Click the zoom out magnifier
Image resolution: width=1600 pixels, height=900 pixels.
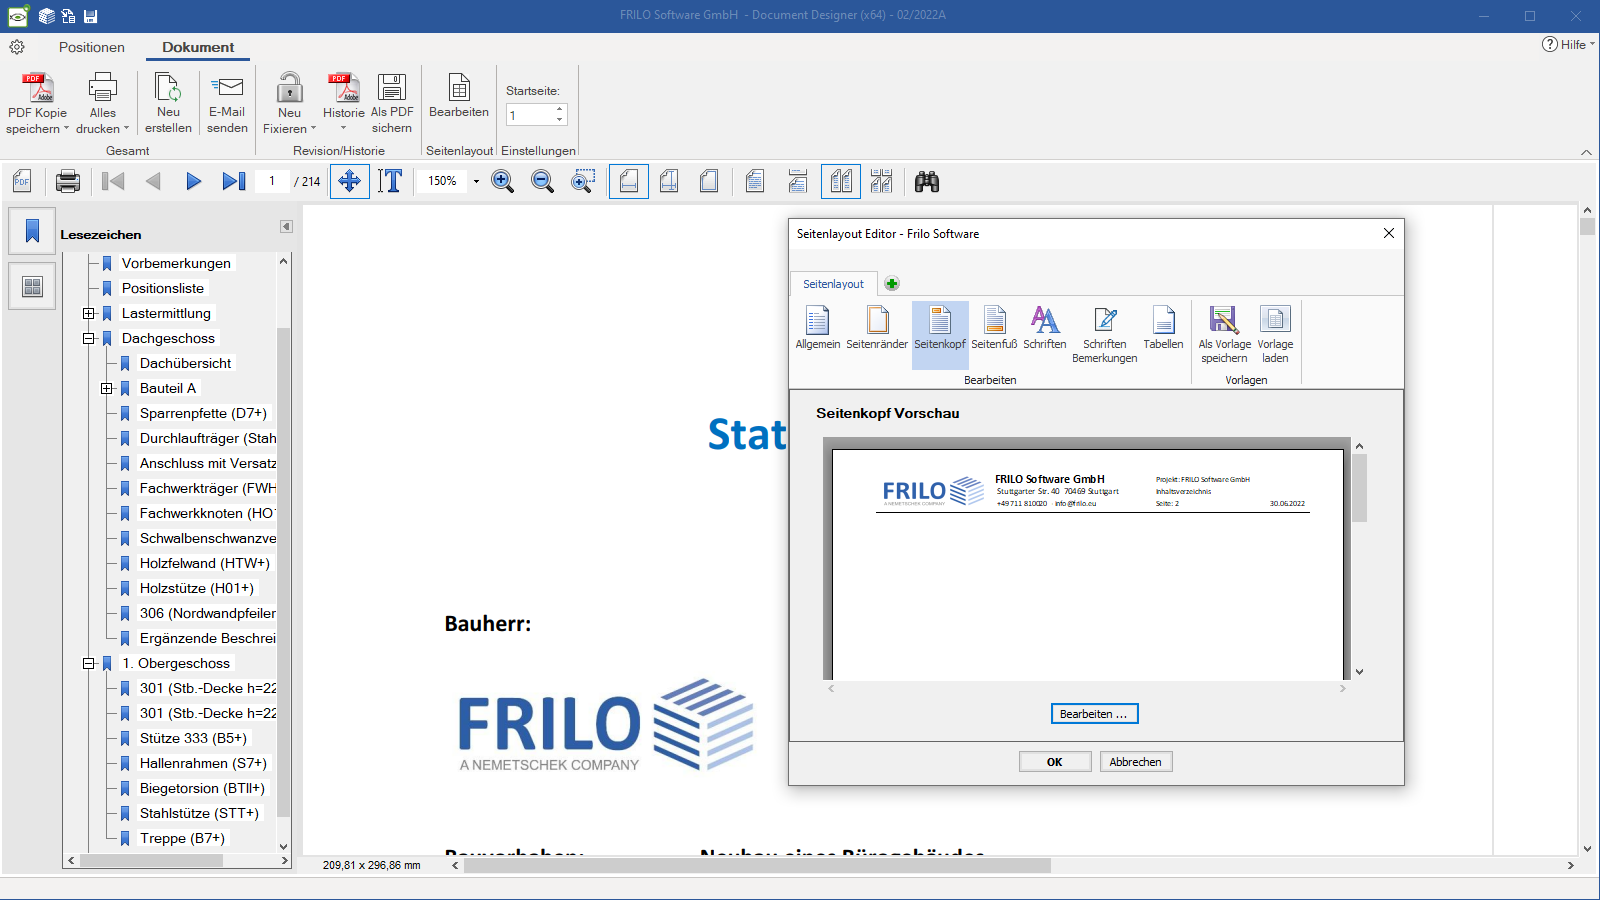543,181
